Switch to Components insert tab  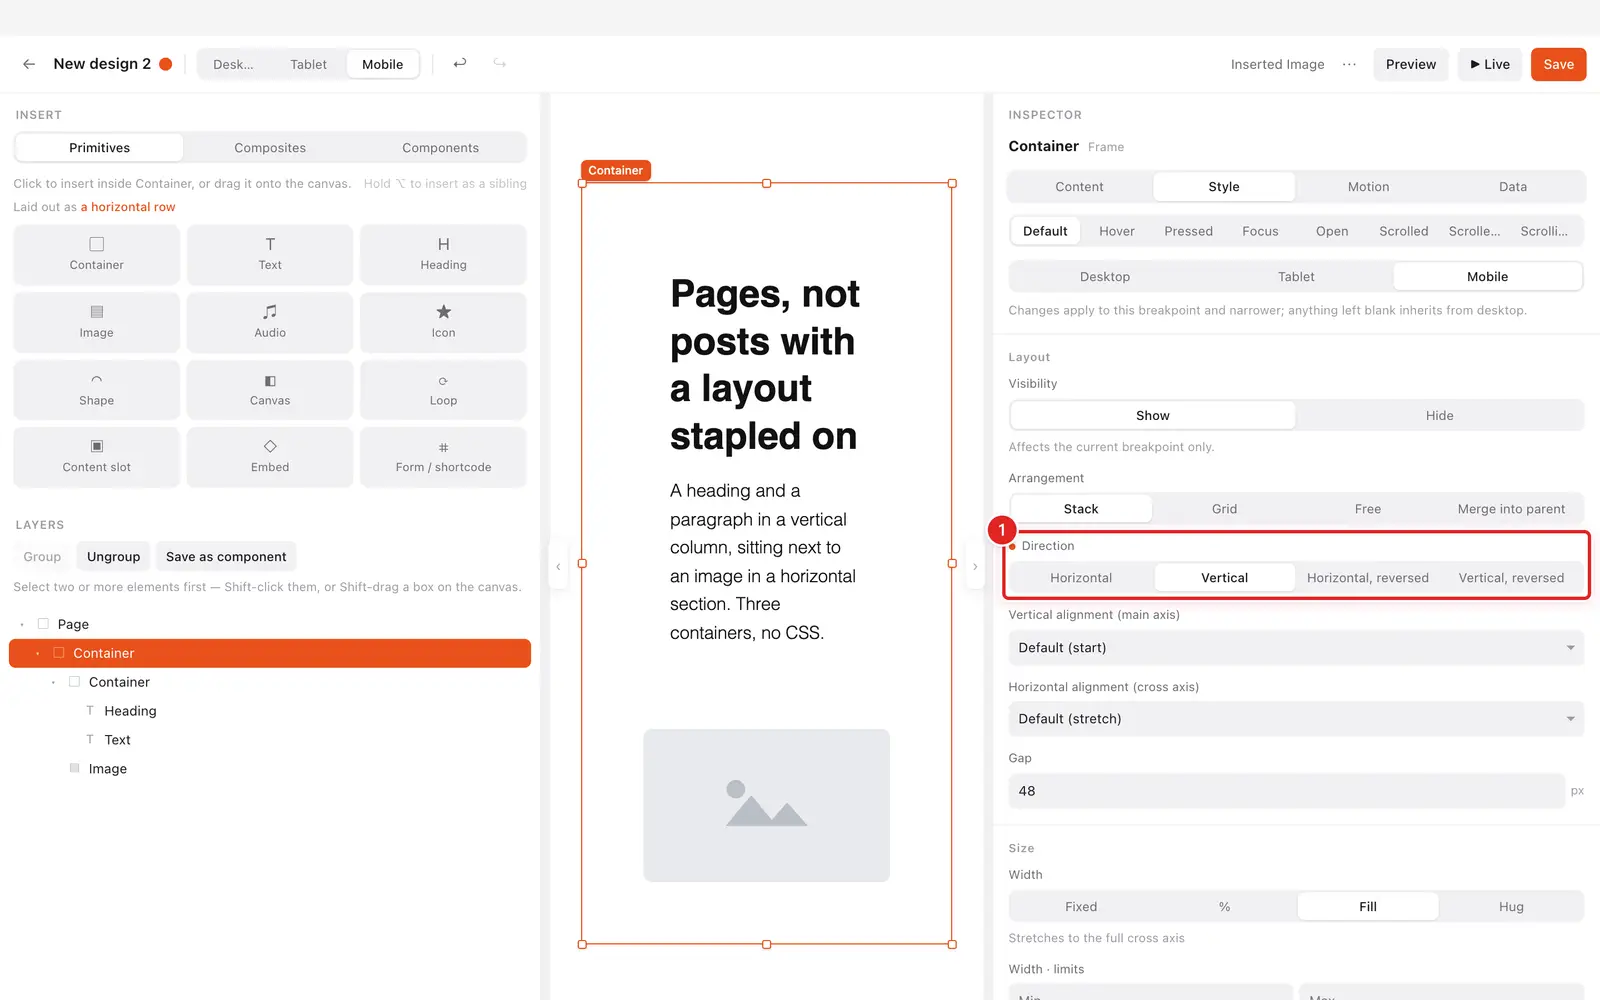(x=440, y=148)
